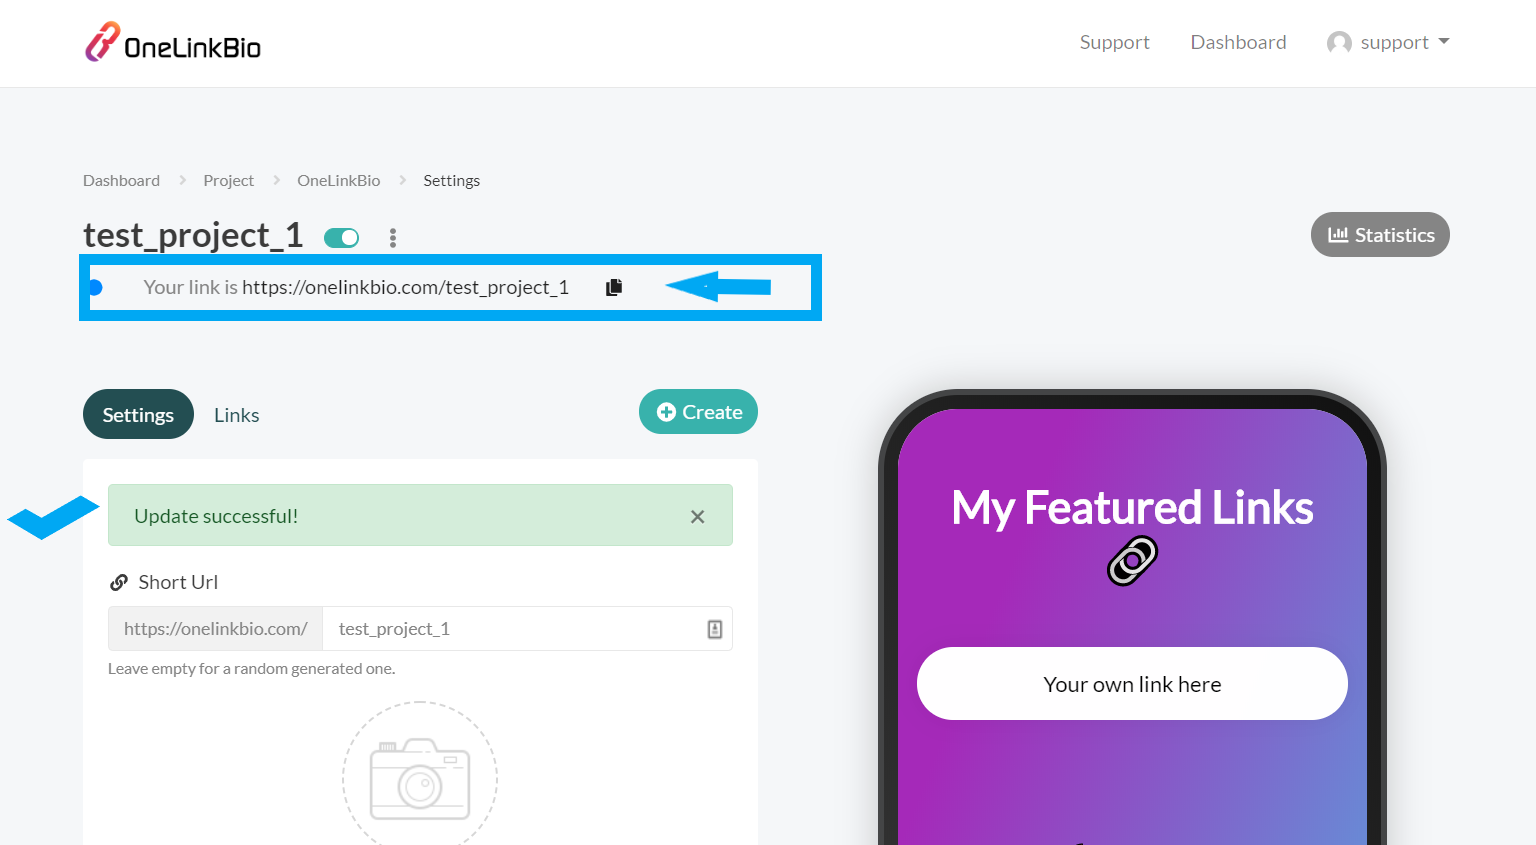Click the Create button
This screenshot has width=1536, height=845.
(x=698, y=412)
